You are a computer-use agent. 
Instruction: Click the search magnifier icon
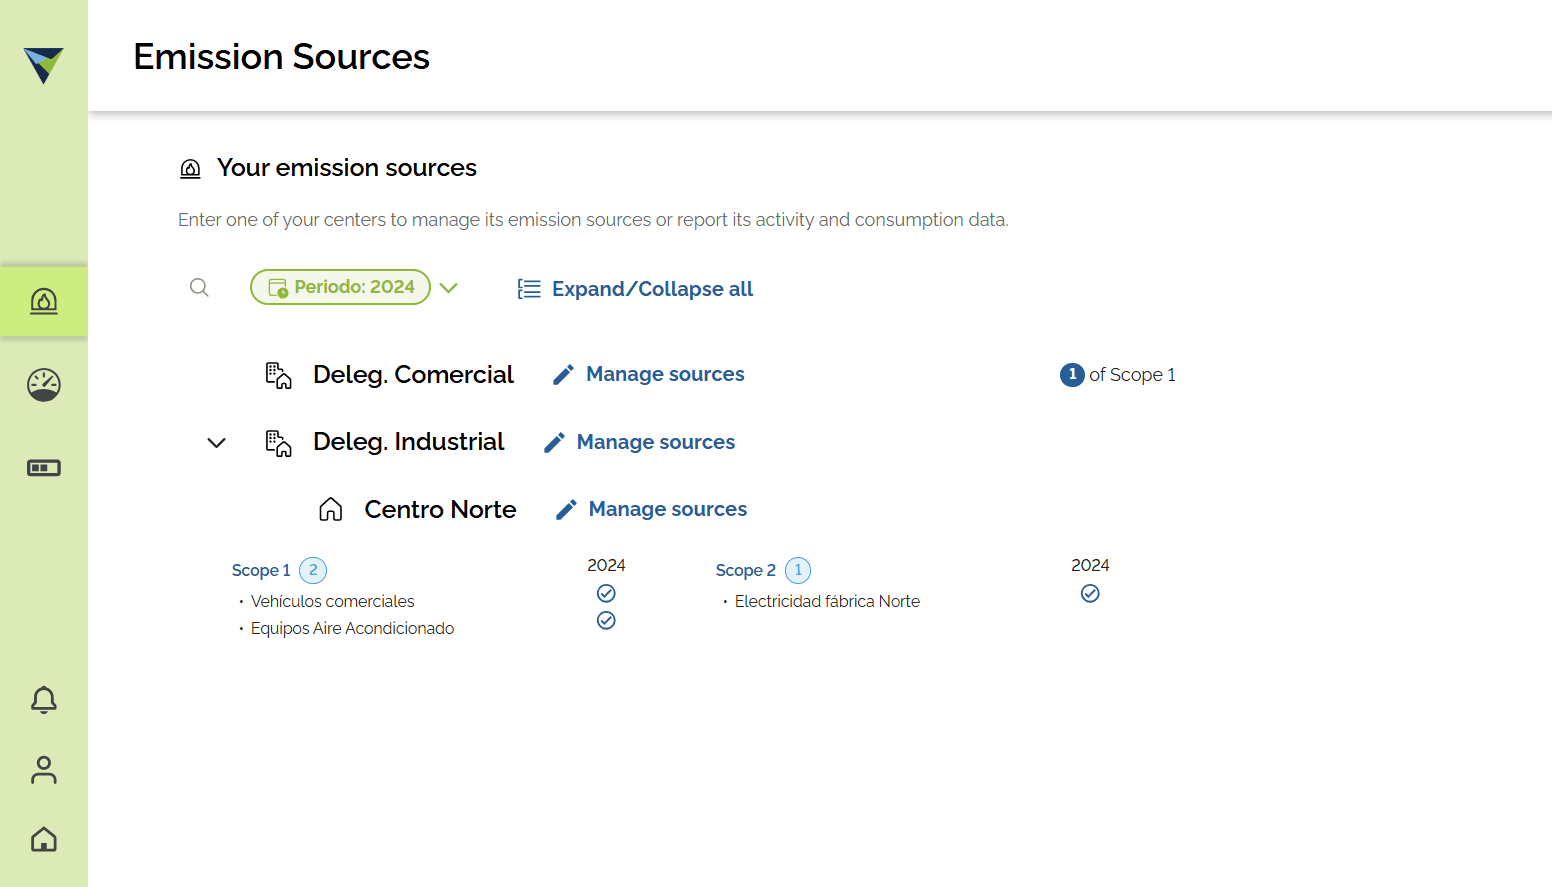click(x=199, y=288)
